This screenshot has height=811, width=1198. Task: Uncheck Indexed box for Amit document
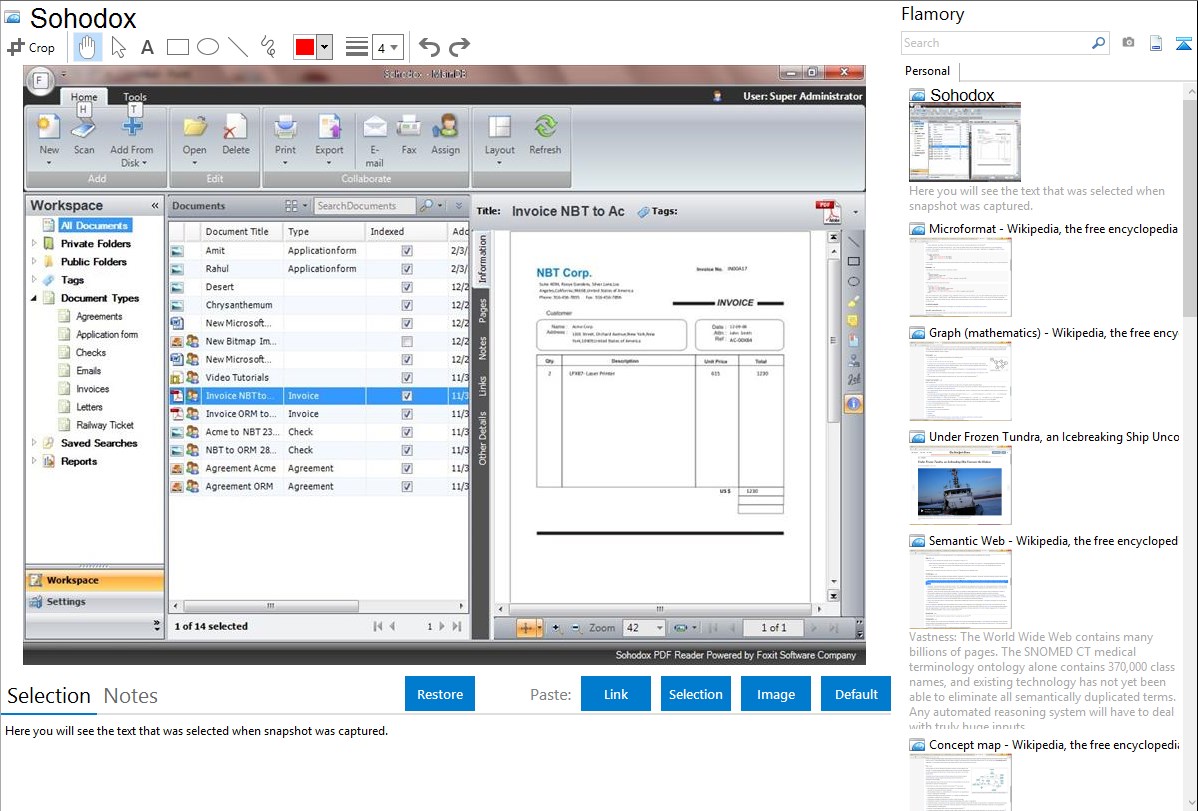click(406, 251)
